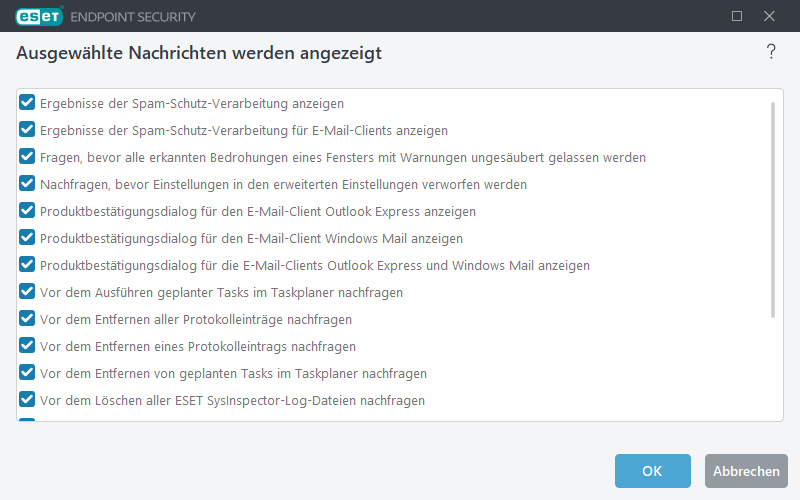Uncheck 'Nachfragen, bevor Einstellungen' verworfen werden
Screen dimensions: 800x500
(27, 184)
